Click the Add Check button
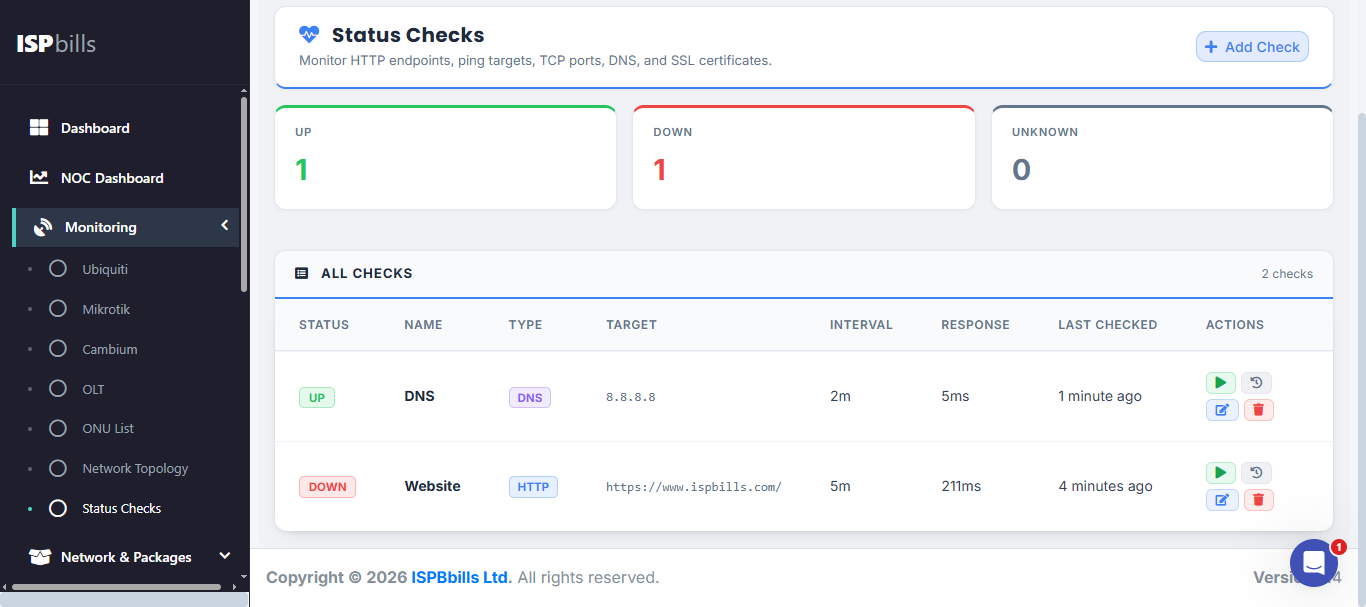 click(x=1252, y=46)
